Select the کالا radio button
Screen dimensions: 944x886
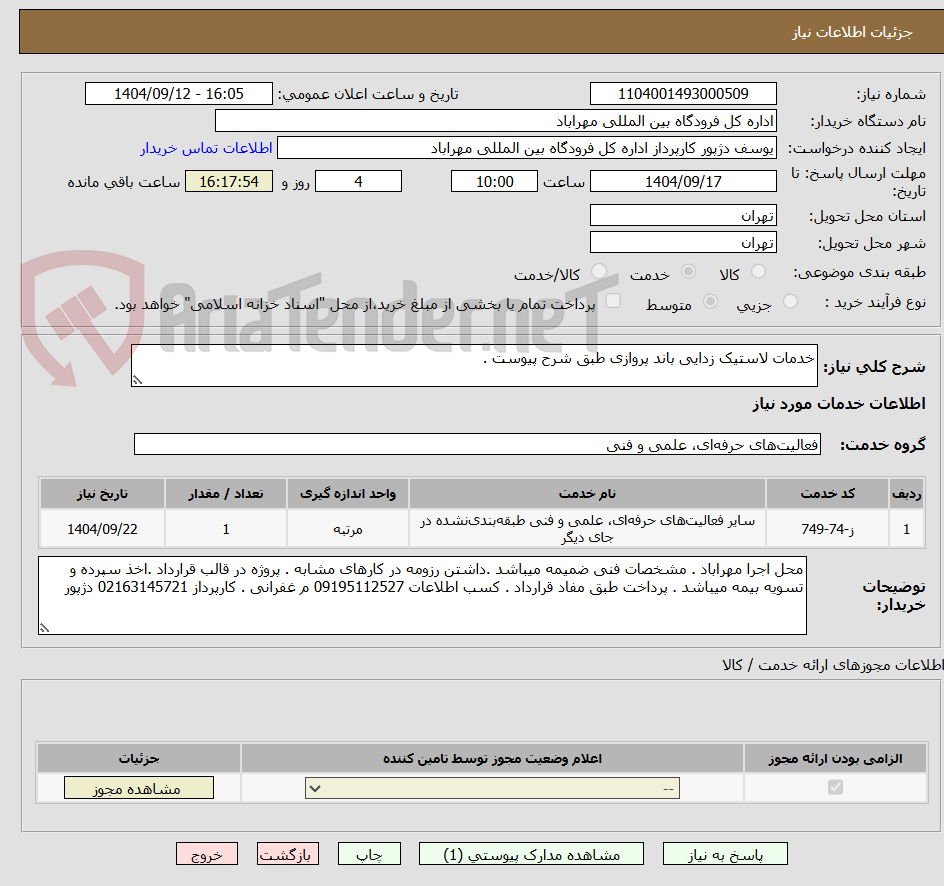tap(758, 271)
